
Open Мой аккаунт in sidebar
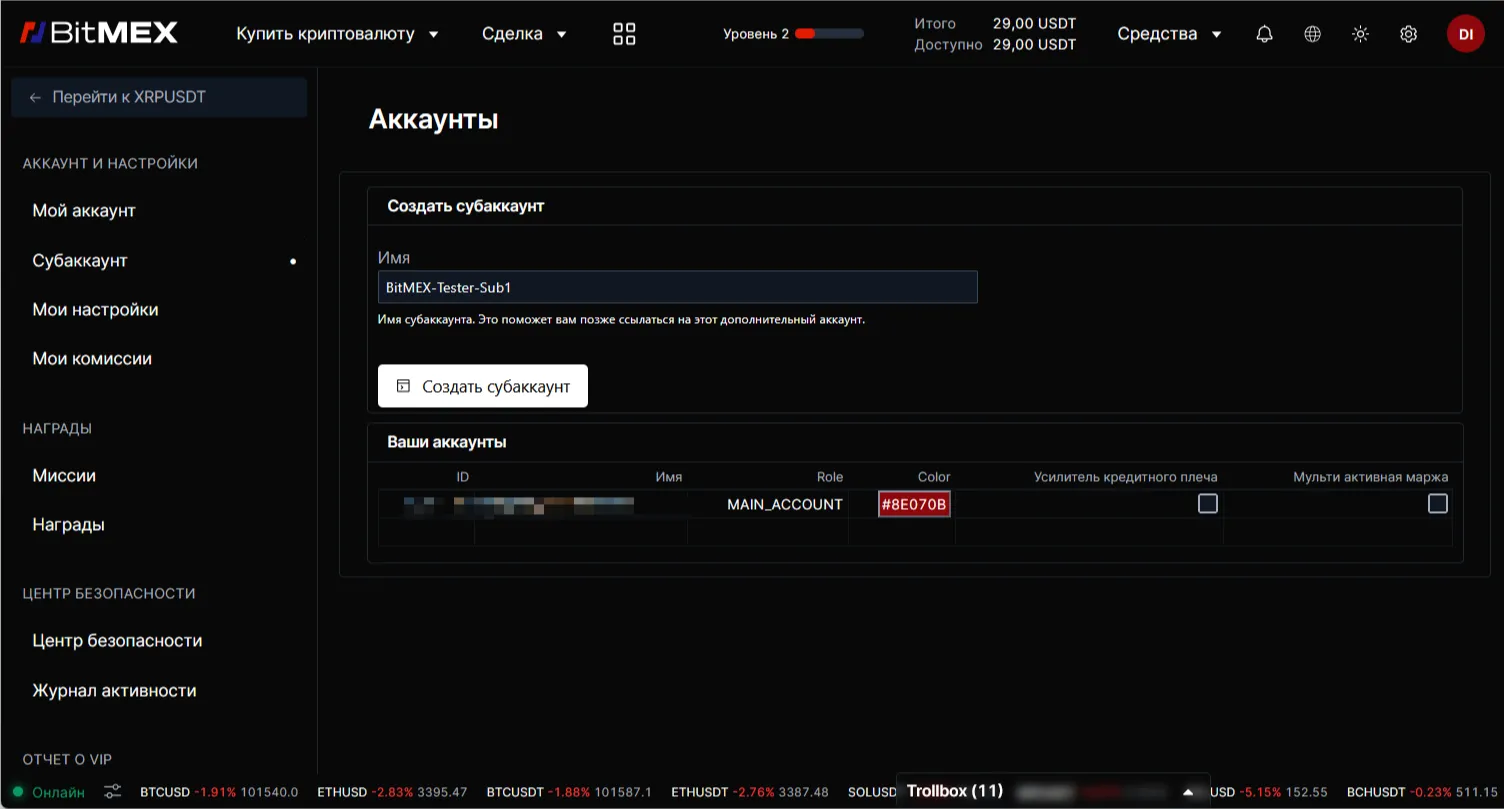pyautogui.click(x=84, y=211)
